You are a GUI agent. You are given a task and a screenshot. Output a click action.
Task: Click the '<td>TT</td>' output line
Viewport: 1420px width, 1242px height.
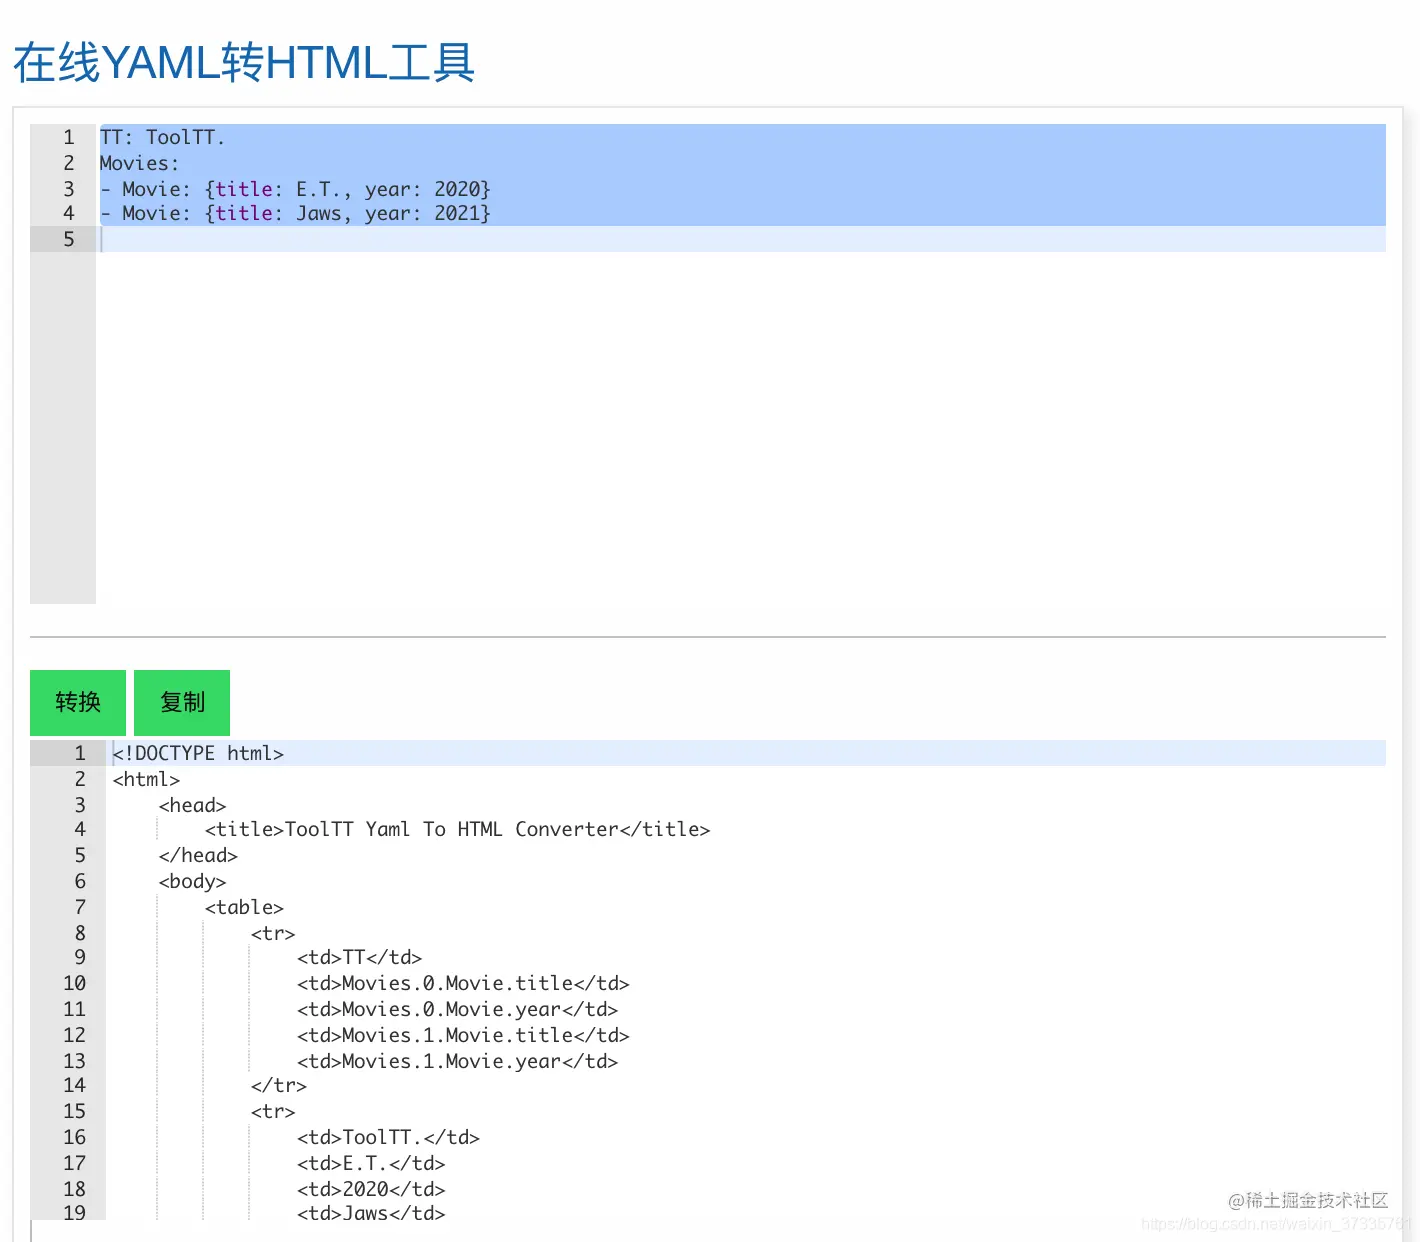coord(359,957)
